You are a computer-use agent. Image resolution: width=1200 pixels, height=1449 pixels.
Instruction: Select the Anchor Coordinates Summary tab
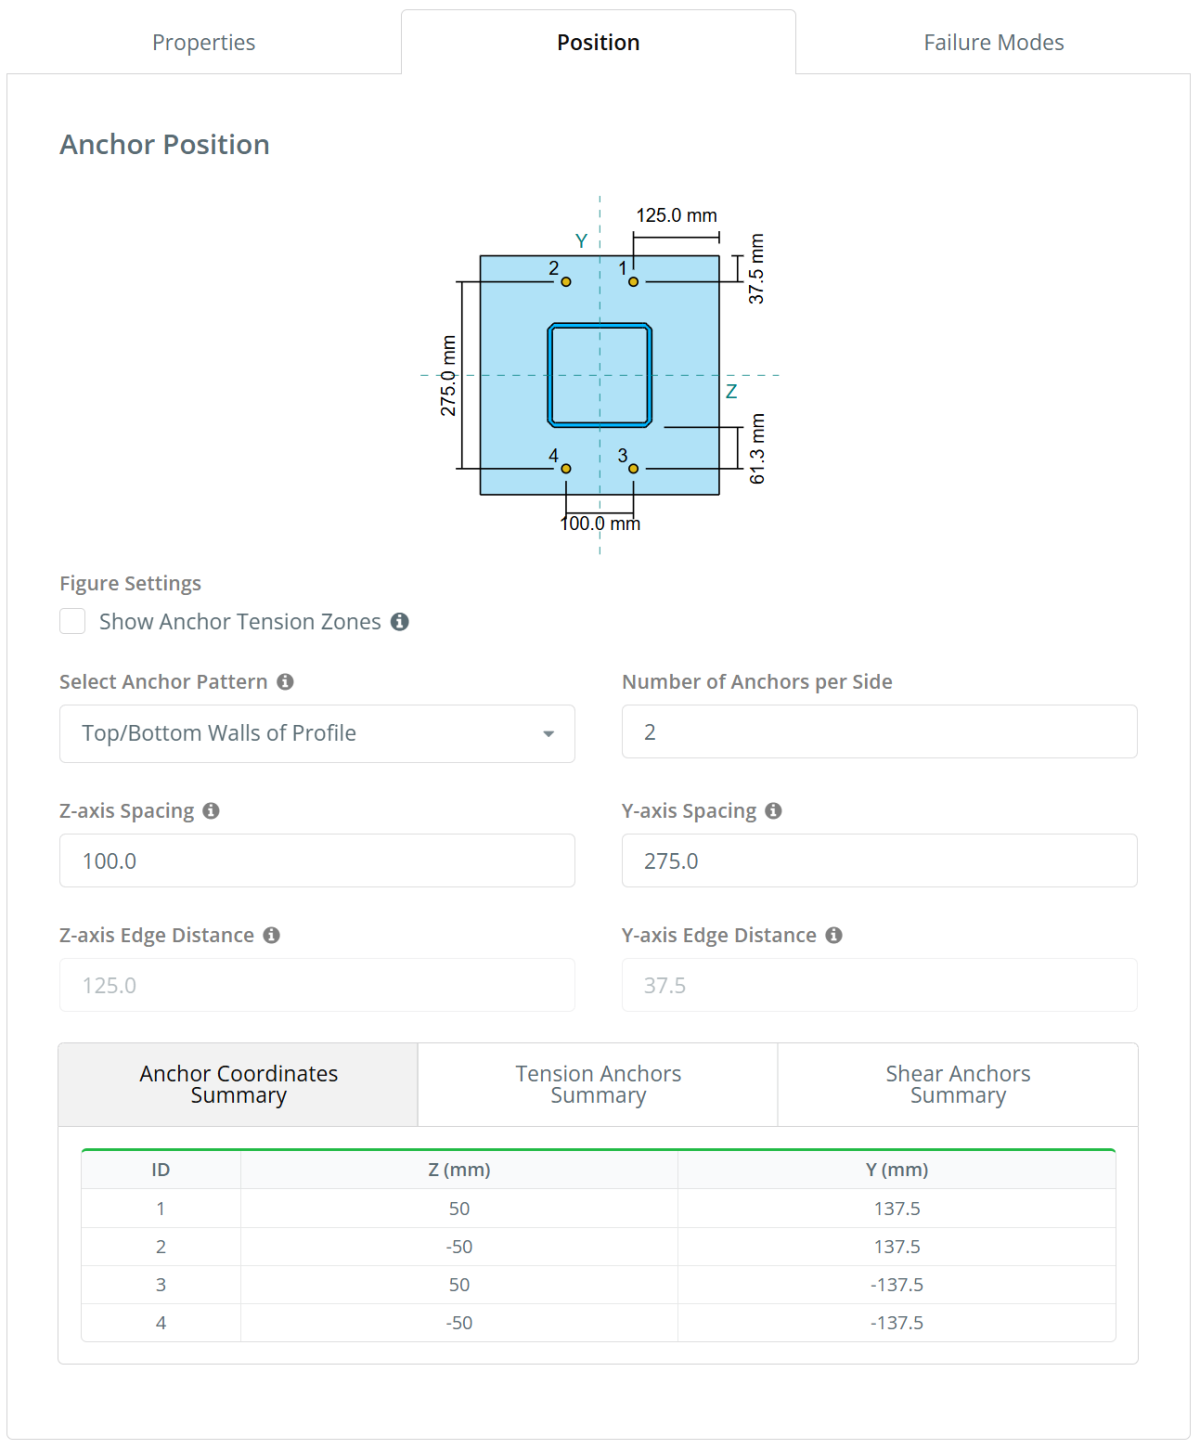point(239,1085)
